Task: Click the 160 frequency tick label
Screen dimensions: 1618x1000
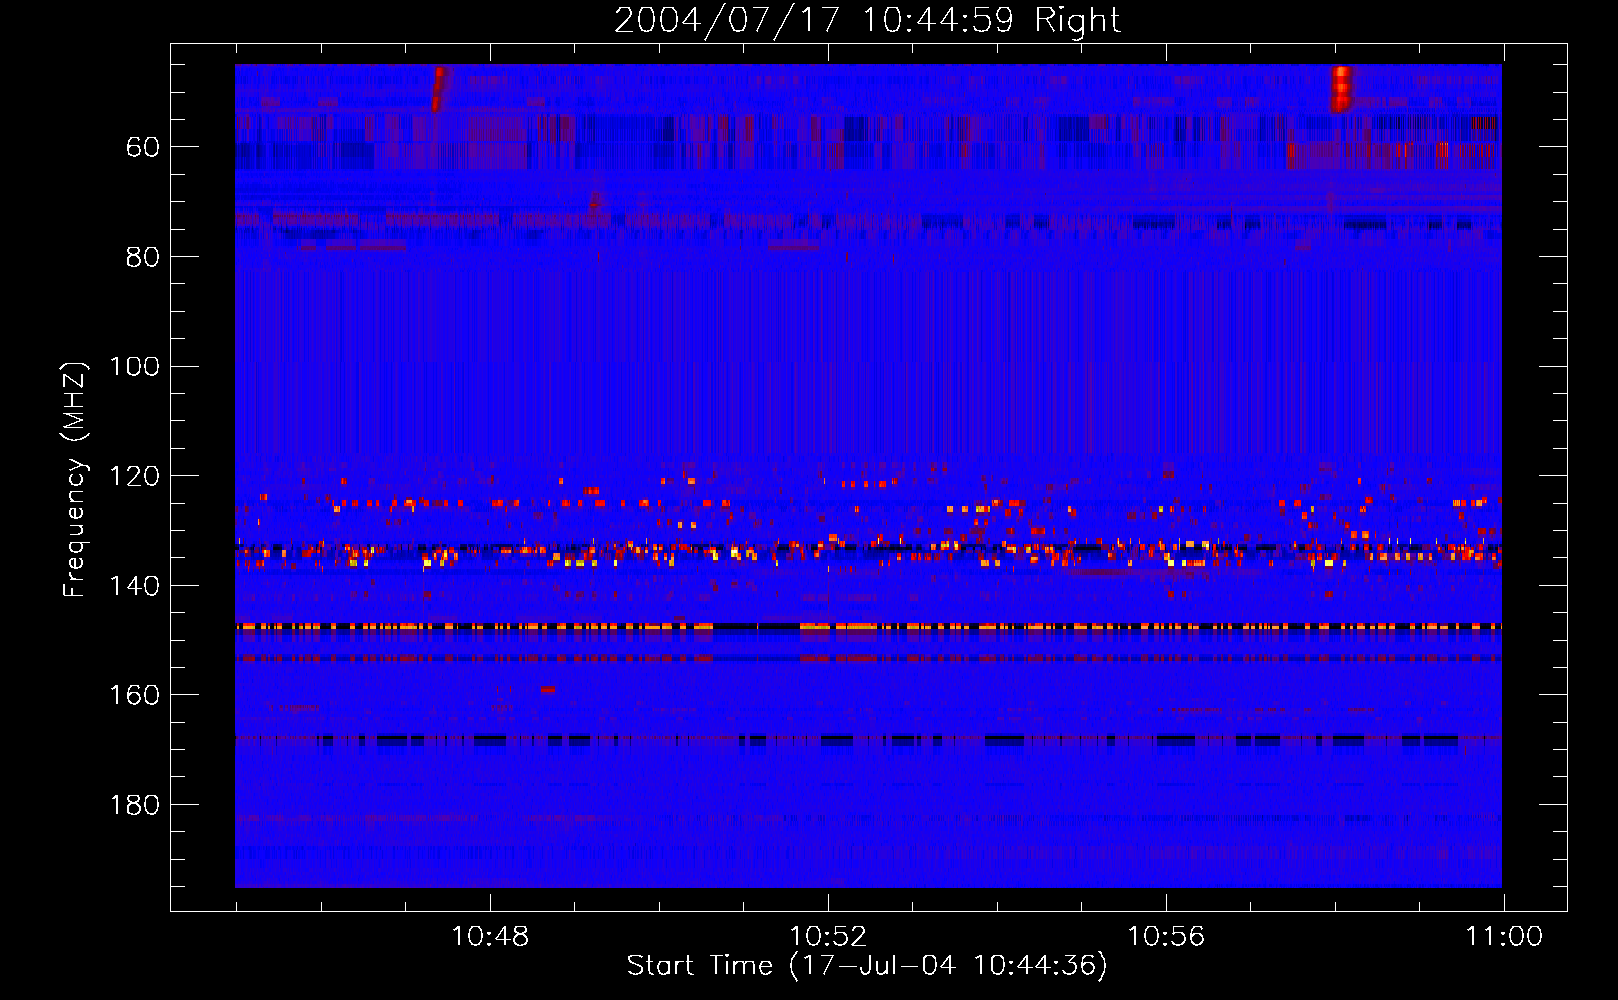Action: tap(134, 695)
